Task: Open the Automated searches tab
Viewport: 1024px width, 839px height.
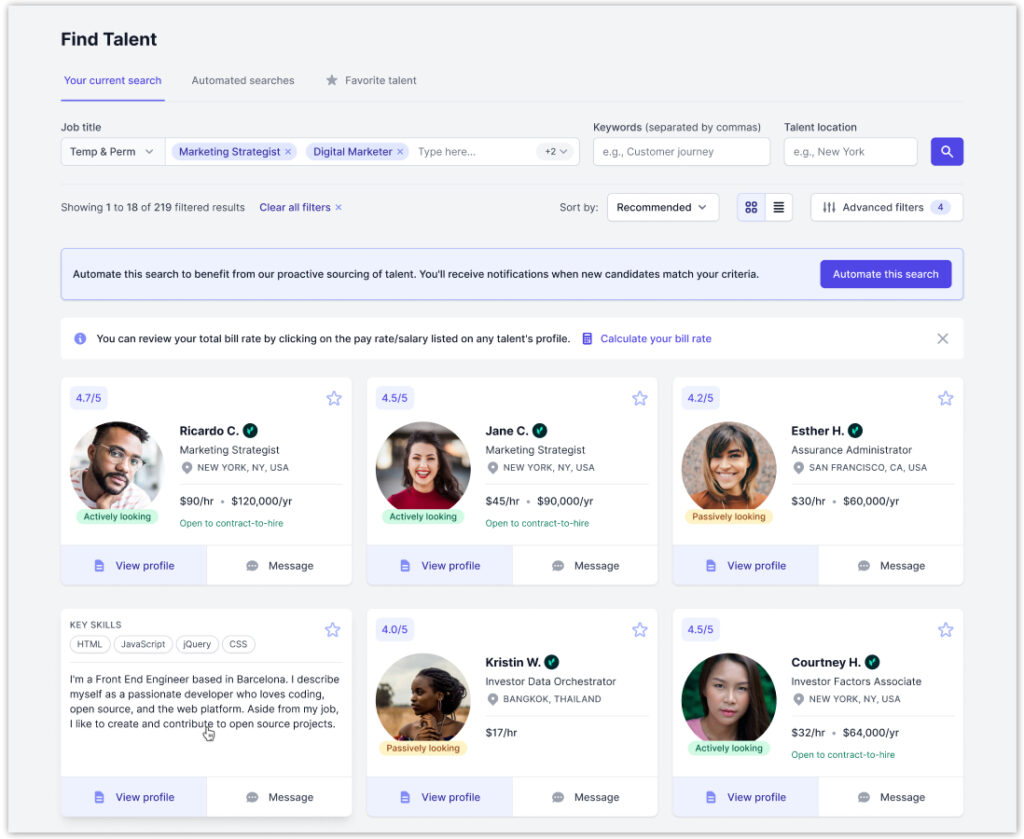Action: tap(243, 81)
